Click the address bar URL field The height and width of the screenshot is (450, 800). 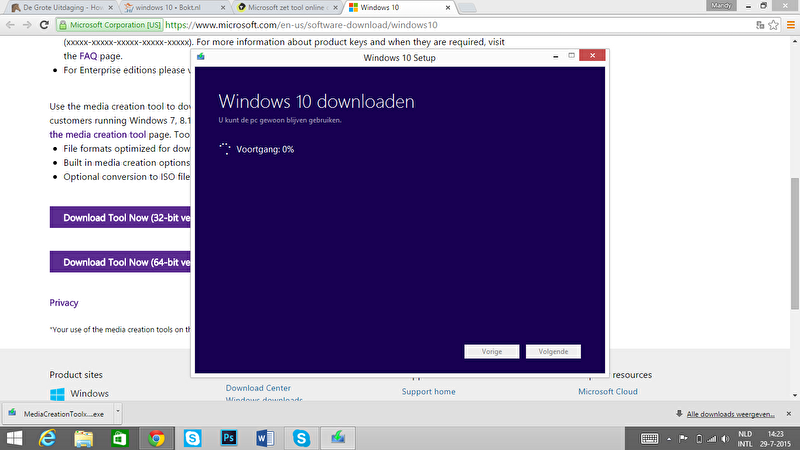coord(400,24)
